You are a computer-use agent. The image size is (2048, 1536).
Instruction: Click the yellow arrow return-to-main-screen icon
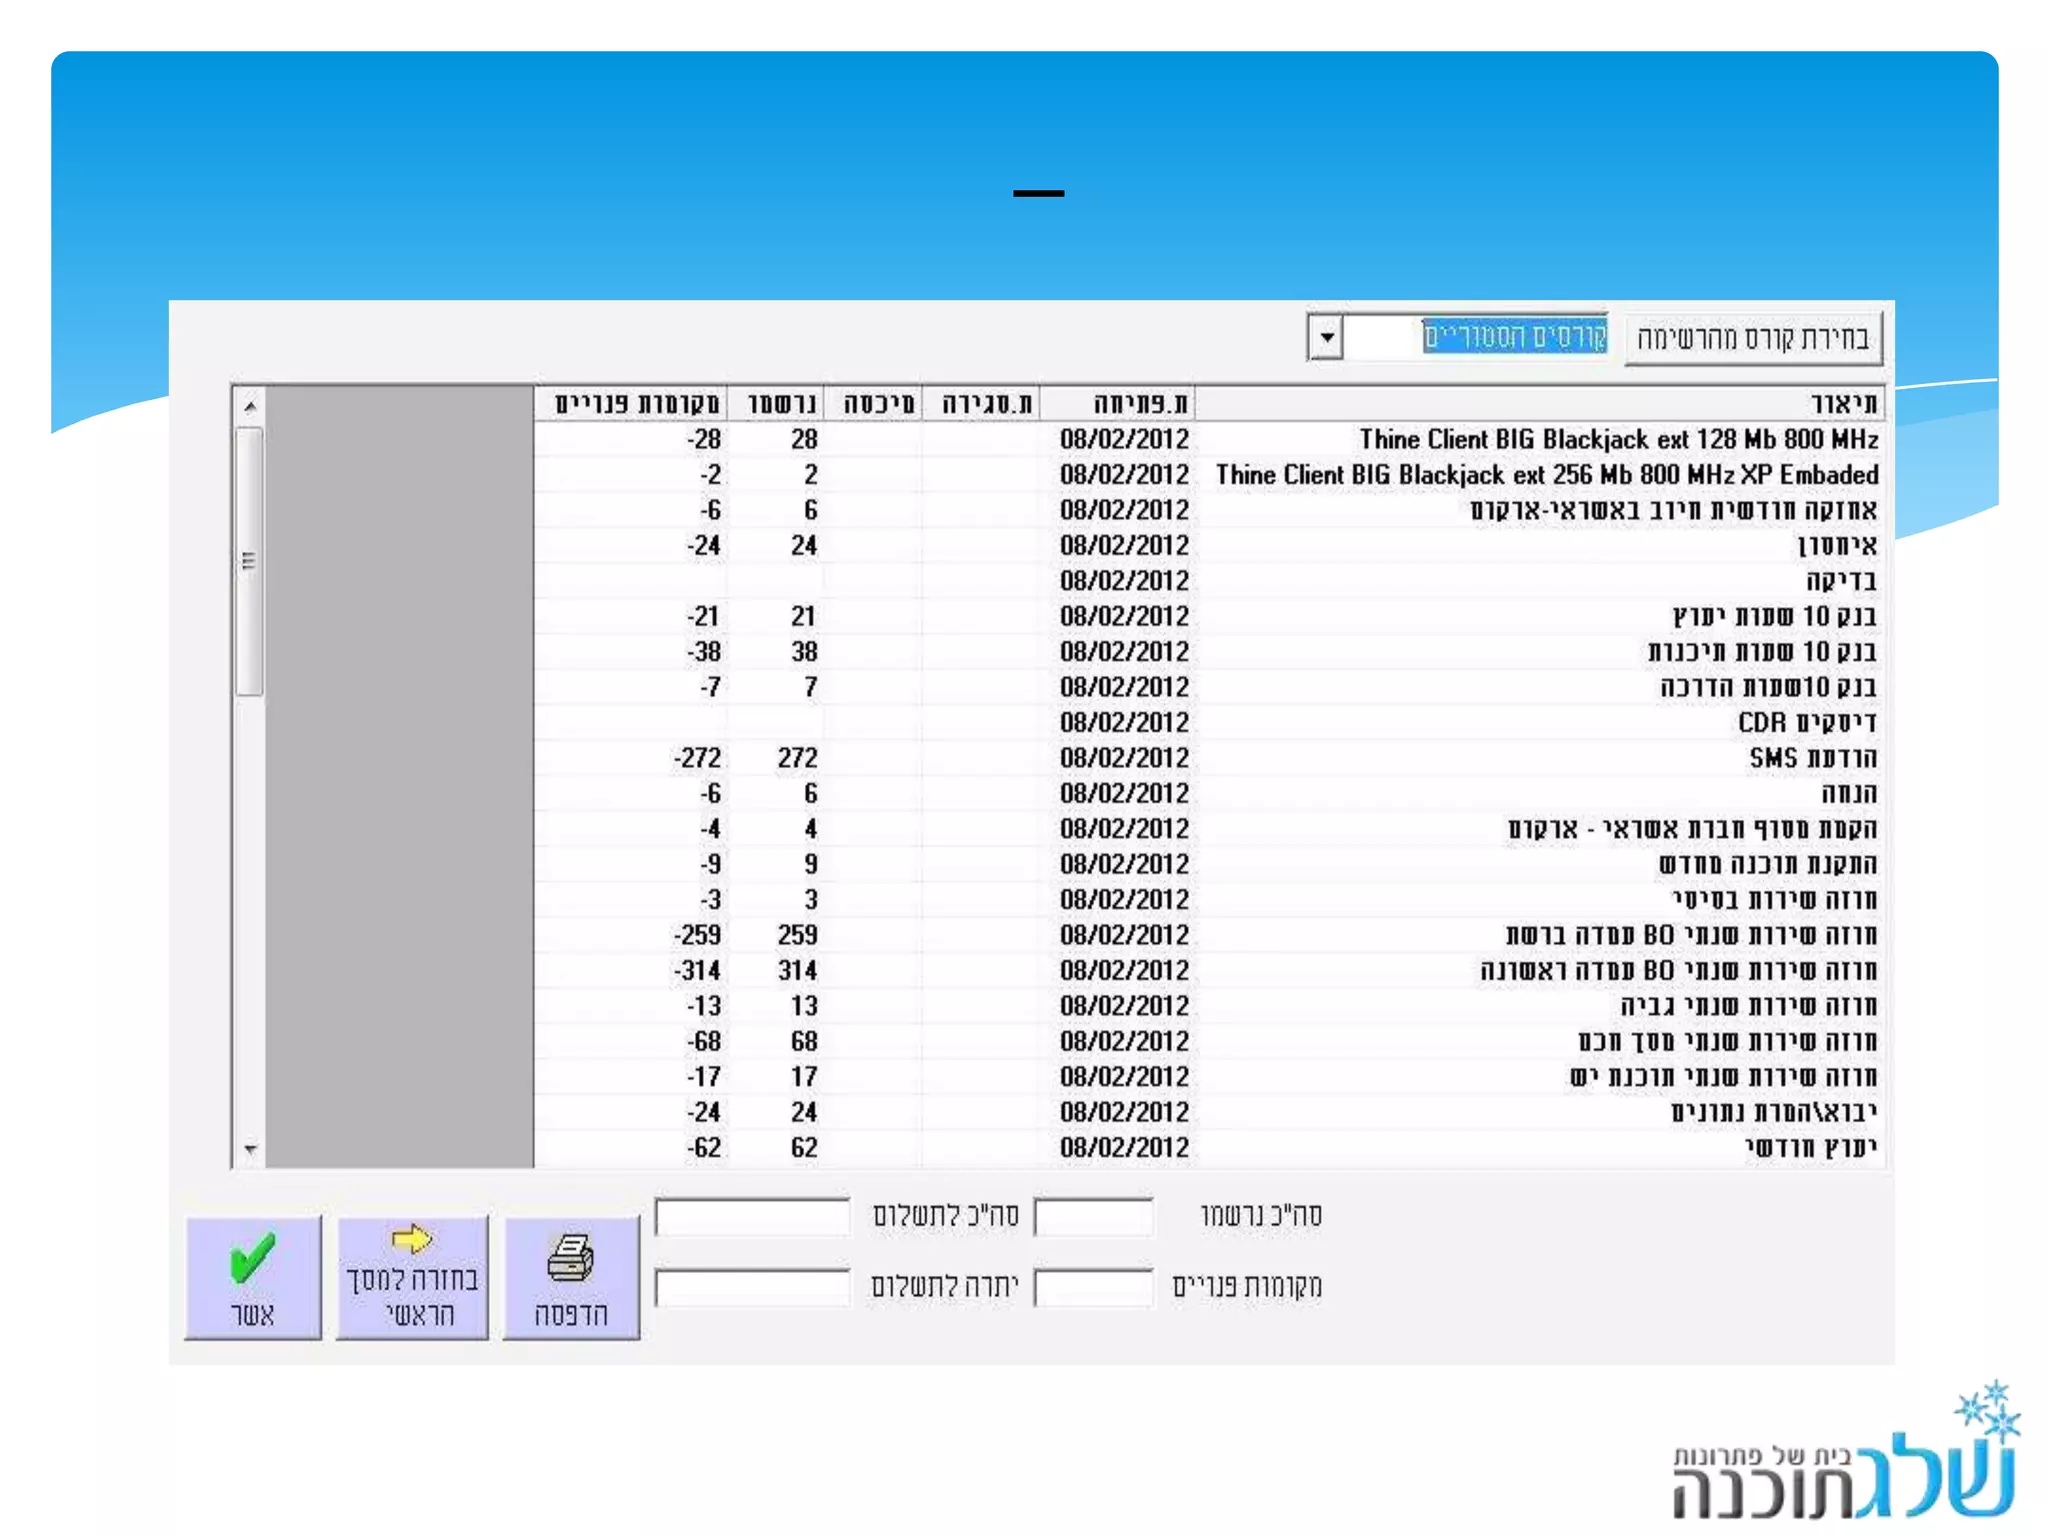coord(411,1240)
